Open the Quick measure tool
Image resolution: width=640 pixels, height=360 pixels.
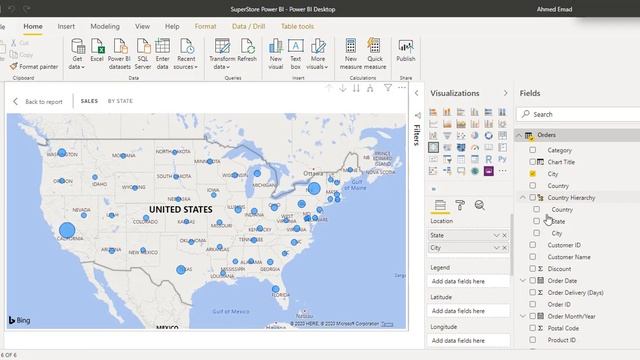click(375, 53)
